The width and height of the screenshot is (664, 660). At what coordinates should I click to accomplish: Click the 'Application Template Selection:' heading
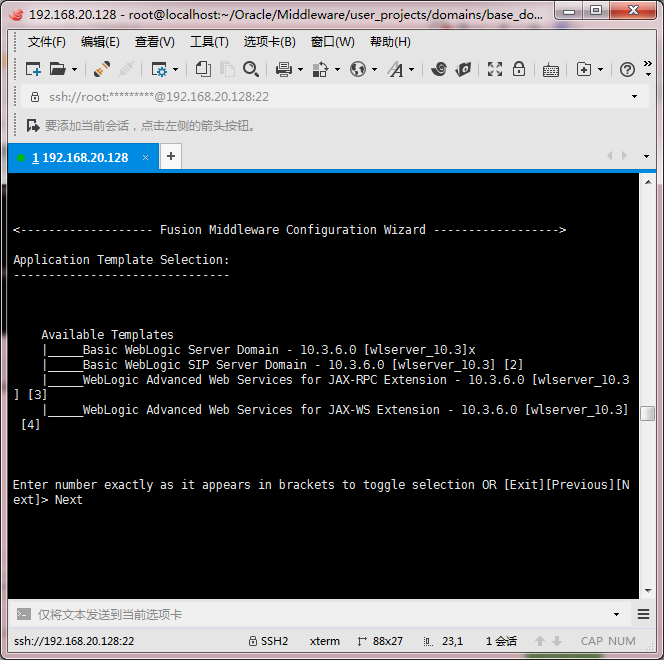click(121, 260)
